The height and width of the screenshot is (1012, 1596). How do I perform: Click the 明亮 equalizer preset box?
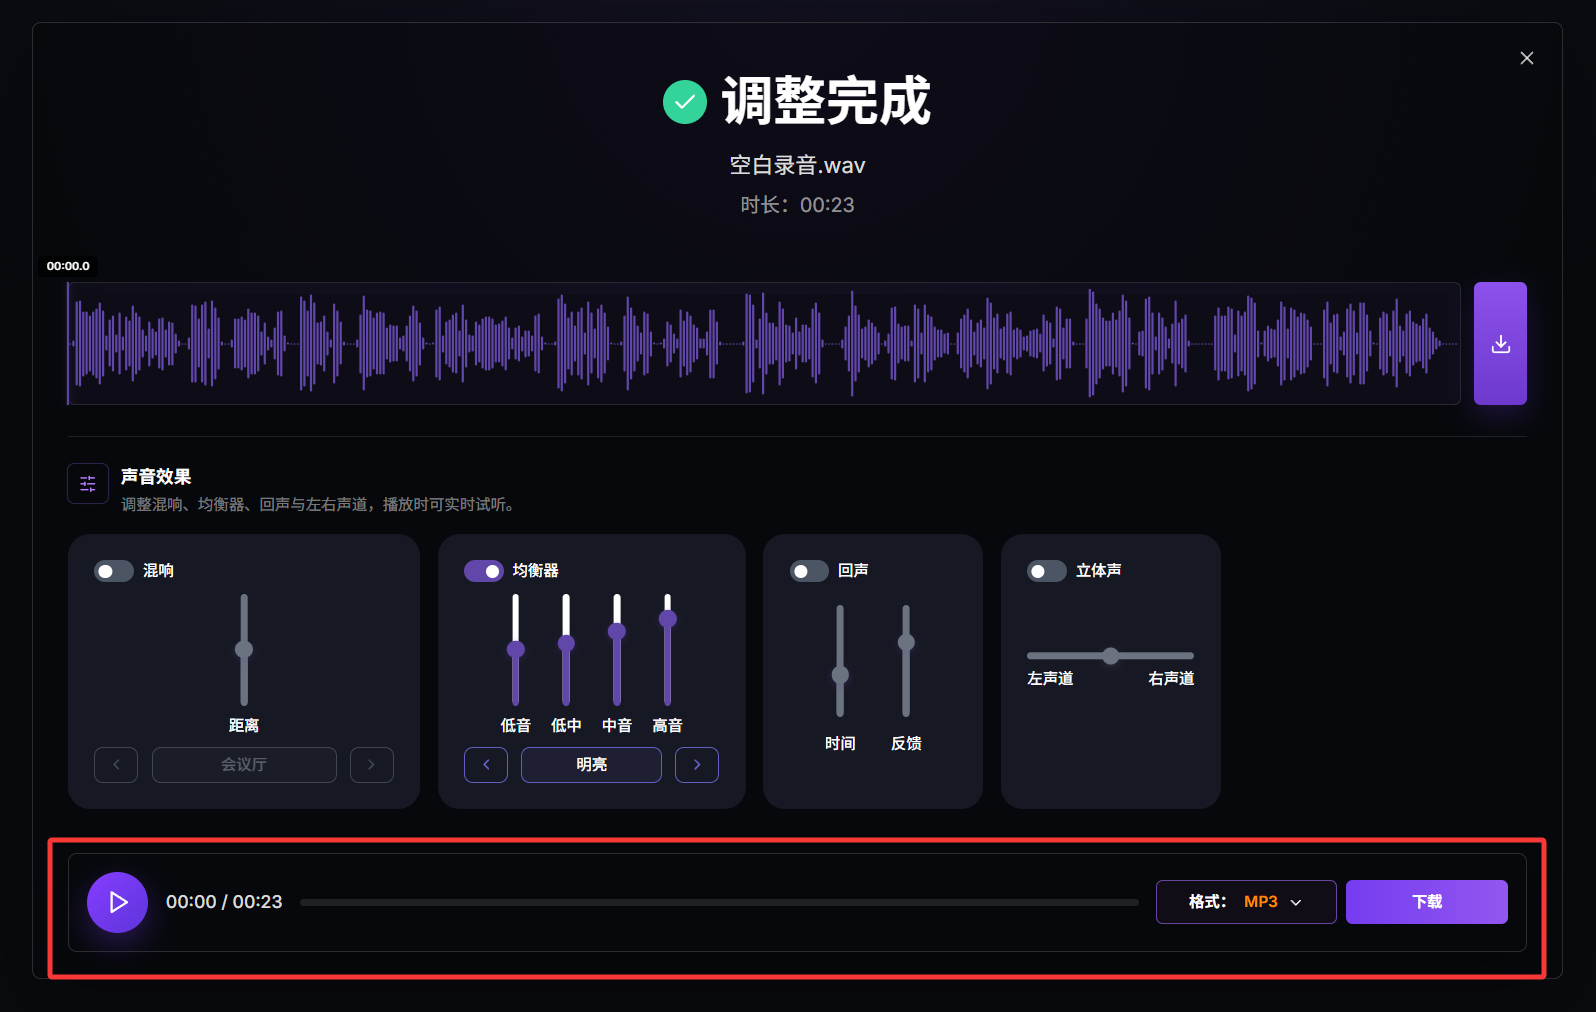click(x=591, y=765)
